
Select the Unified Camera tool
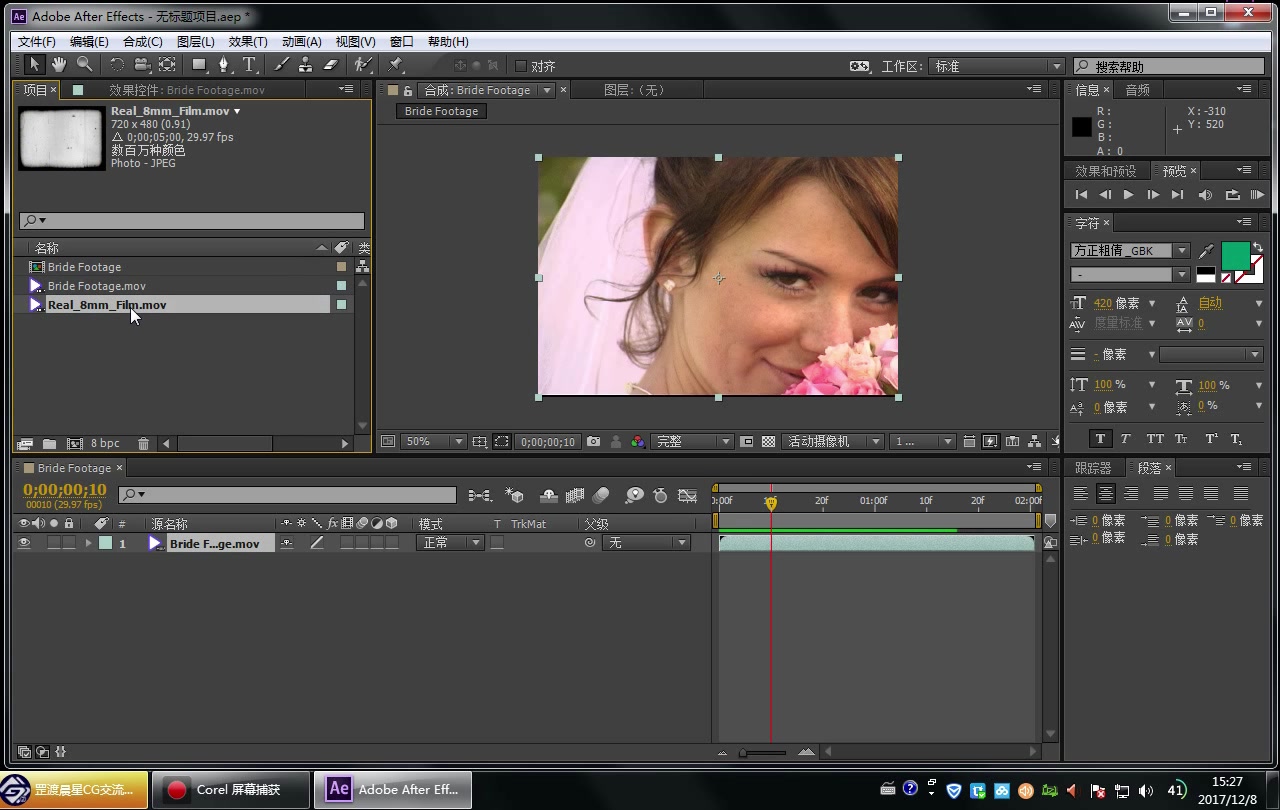coord(142,65)
